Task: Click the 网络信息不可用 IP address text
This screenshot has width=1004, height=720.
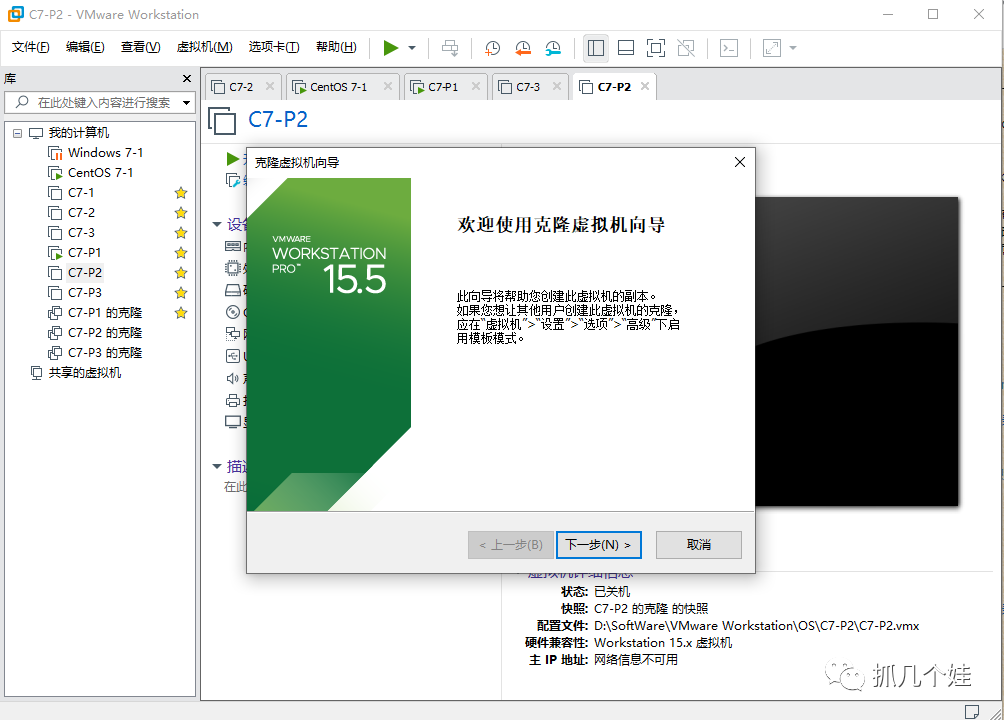Action: coord(635,660)
